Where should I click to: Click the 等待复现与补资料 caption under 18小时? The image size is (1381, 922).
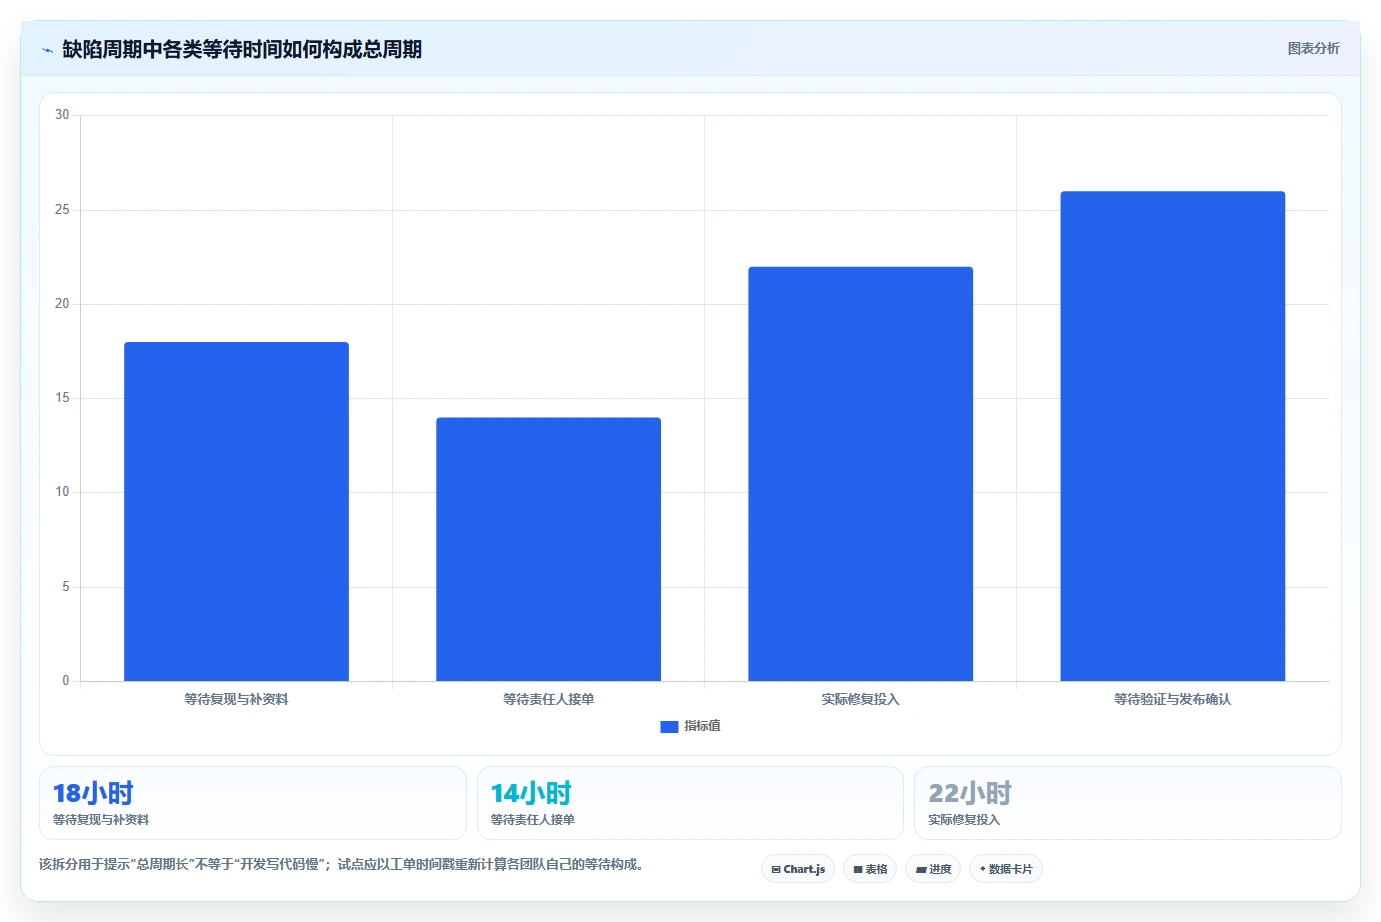(x=101, y=819)
